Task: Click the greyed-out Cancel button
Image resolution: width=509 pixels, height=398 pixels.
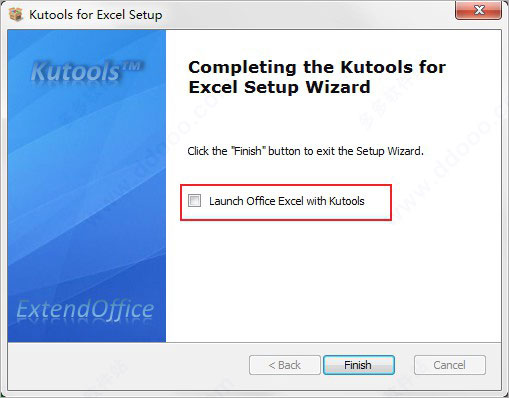Action: click(x=450, y=365)
